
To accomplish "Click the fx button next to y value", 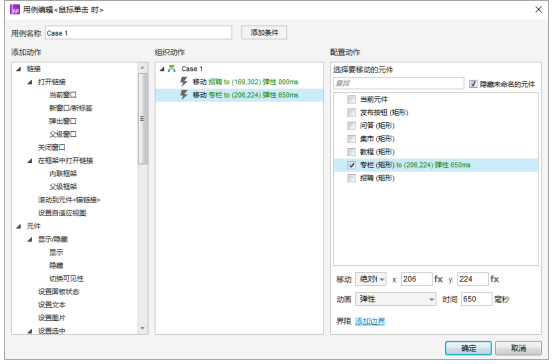I will click(x=494, y=279).
